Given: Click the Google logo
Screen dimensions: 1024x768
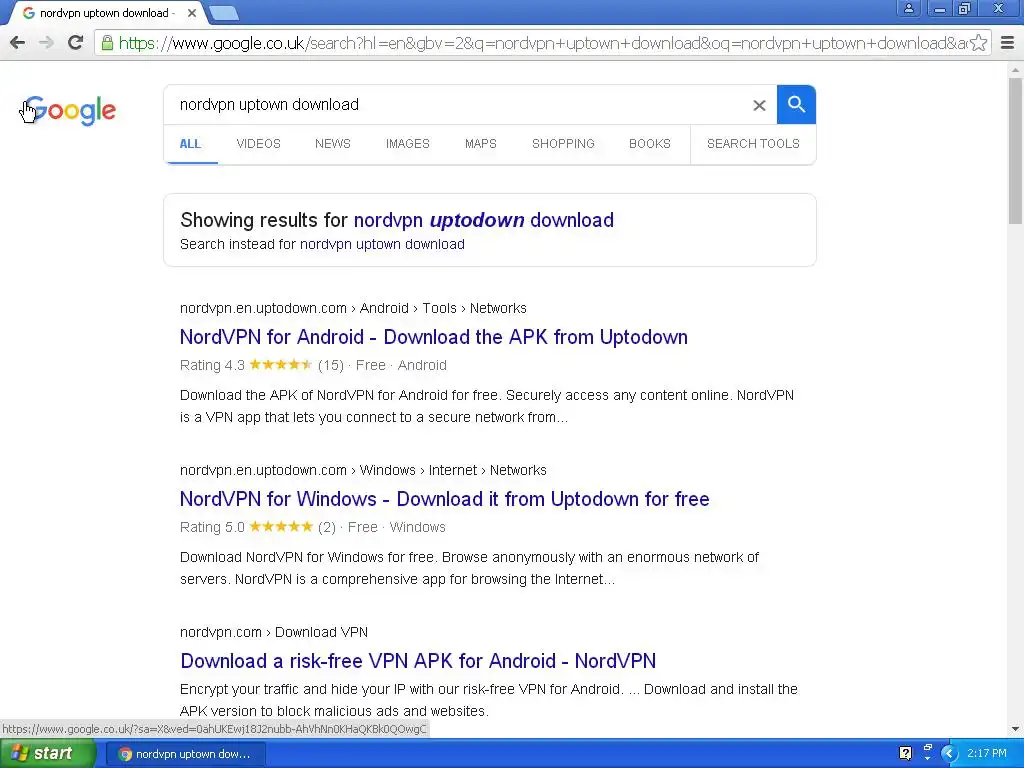Looking at the screenshot, I should (x=71, y=110).
